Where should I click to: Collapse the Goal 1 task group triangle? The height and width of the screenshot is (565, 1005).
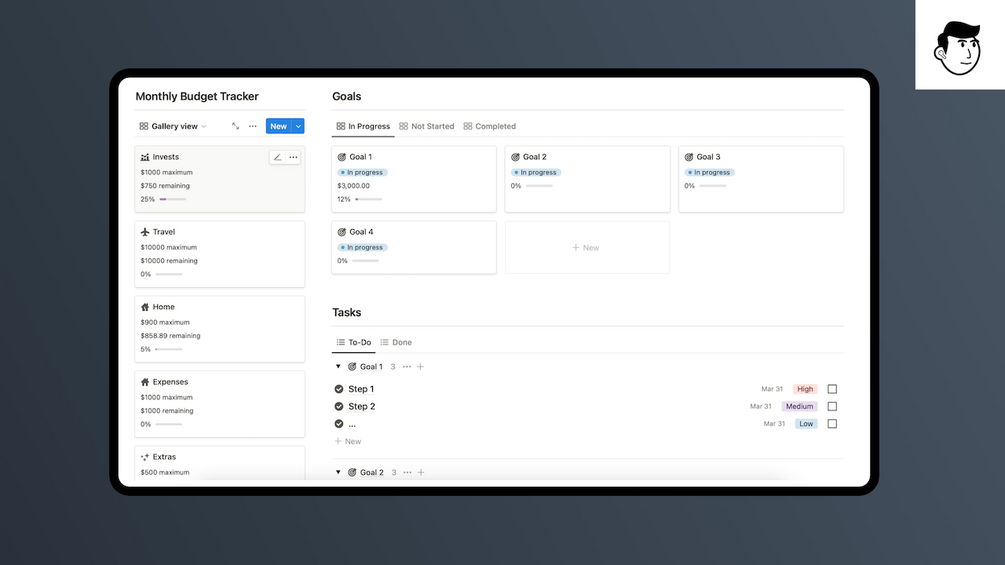[x=338, y=366]
